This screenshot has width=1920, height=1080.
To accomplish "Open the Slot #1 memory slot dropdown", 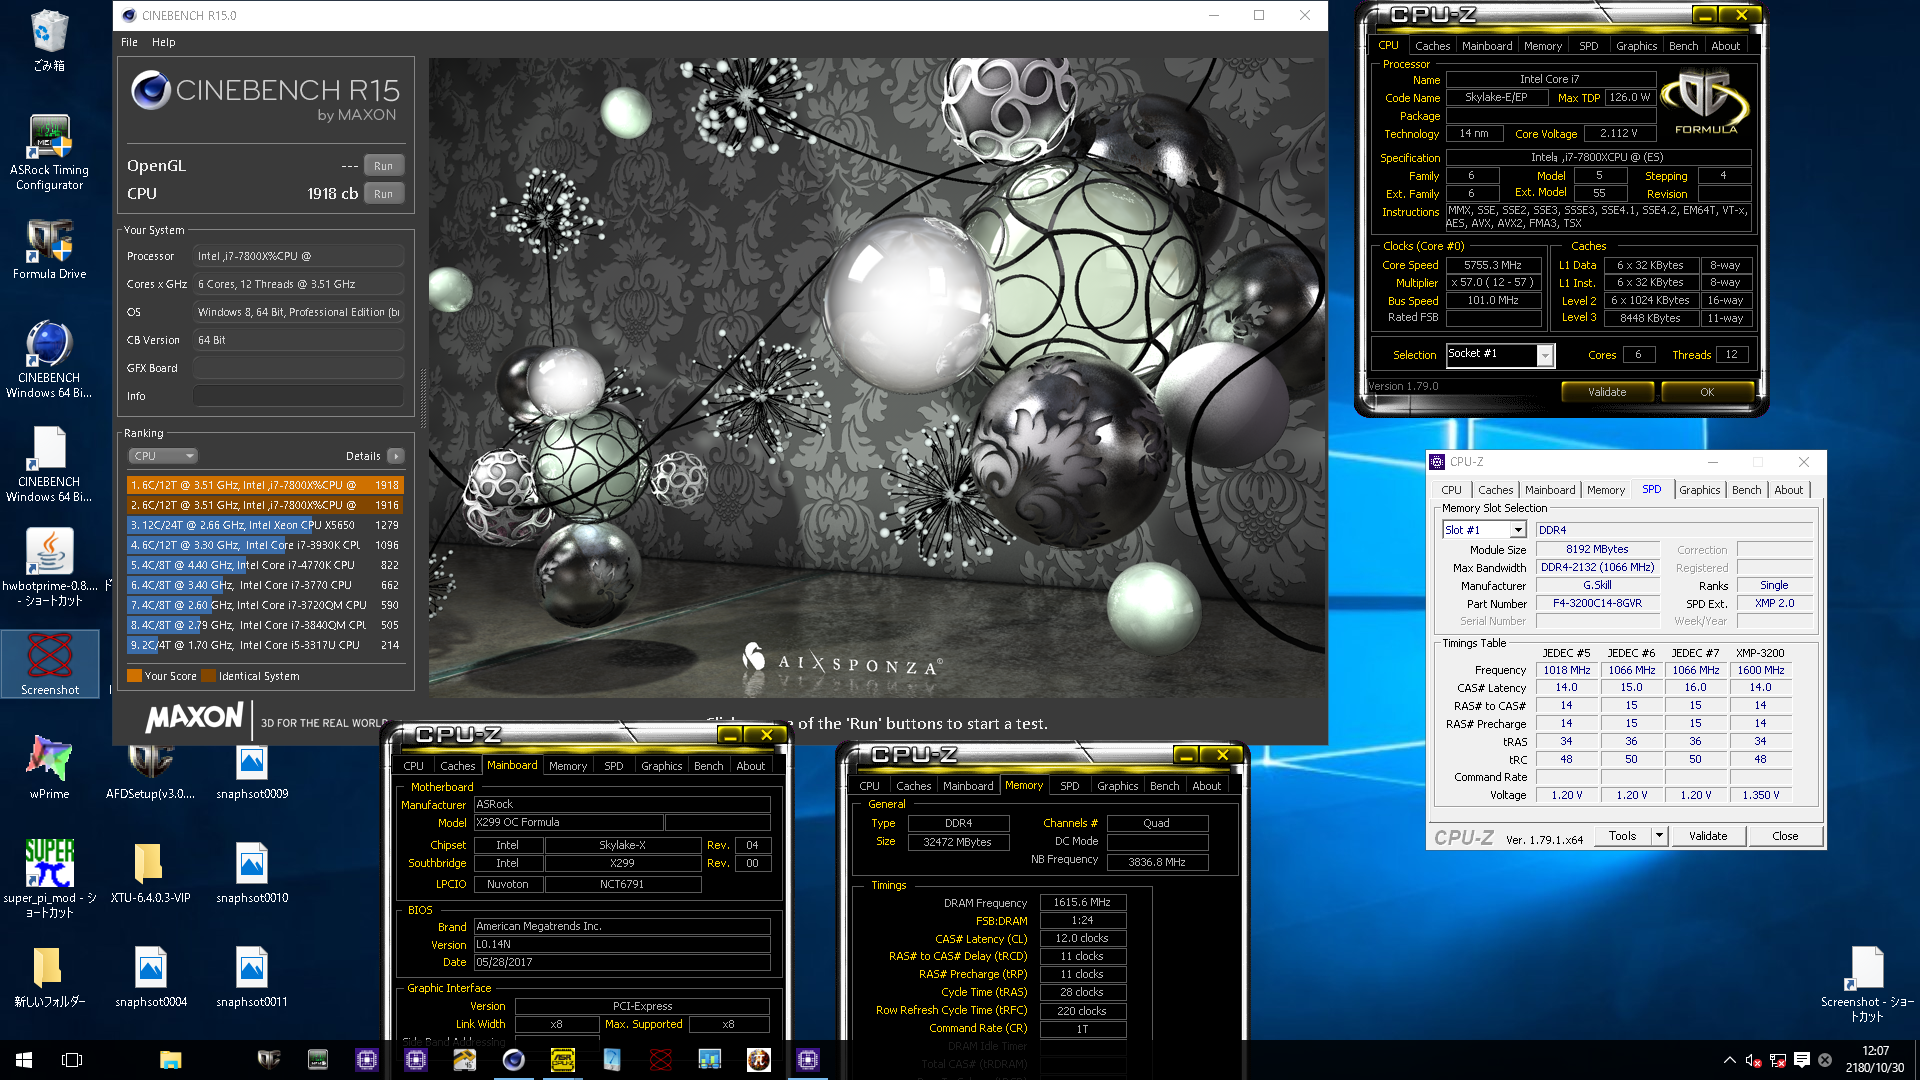I will [1517, 530].
